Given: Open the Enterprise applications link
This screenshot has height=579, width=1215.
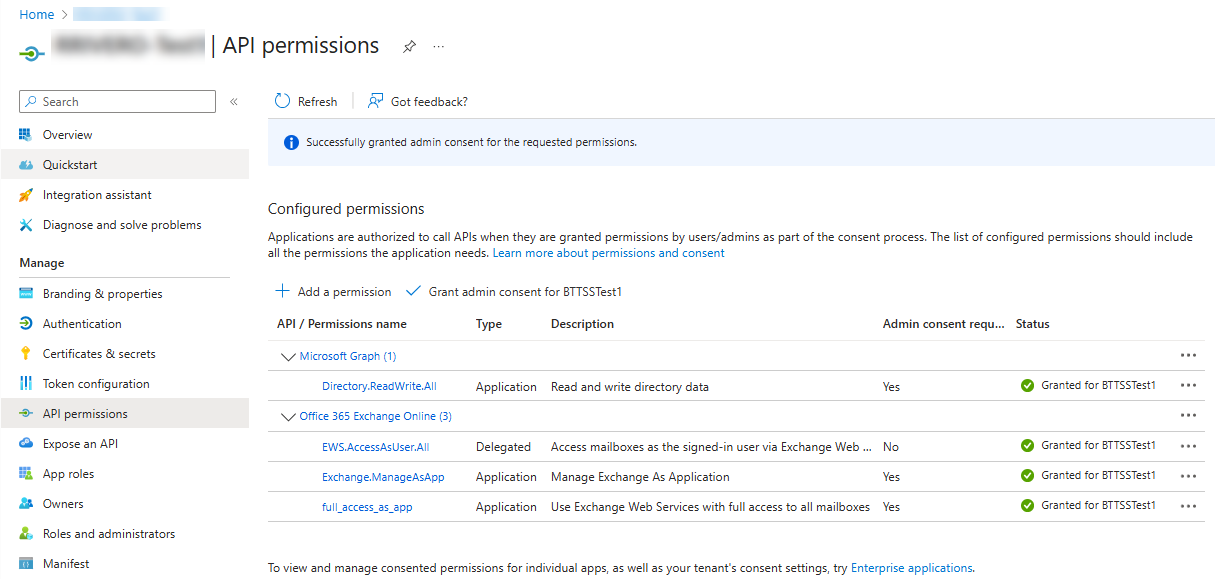Looking at the screenshot, I should click(x=911, y=568).
